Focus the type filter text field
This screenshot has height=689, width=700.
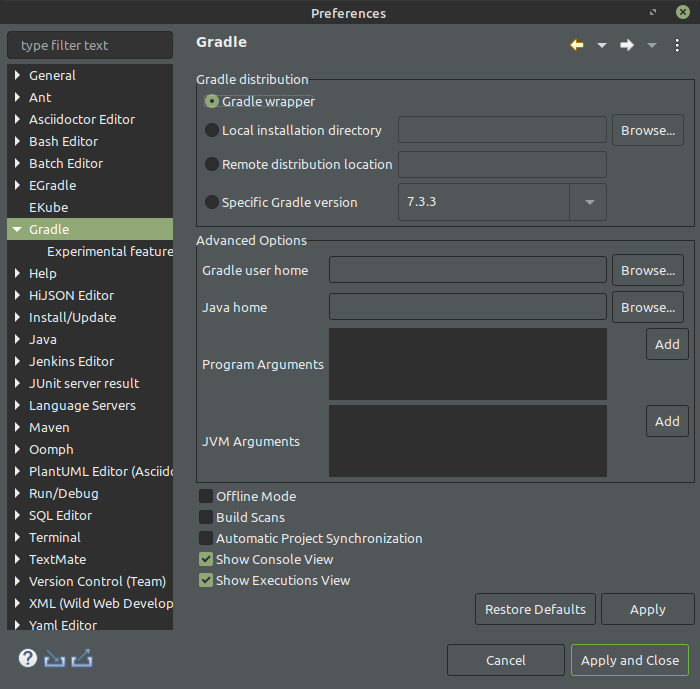[x=90, y=45]
